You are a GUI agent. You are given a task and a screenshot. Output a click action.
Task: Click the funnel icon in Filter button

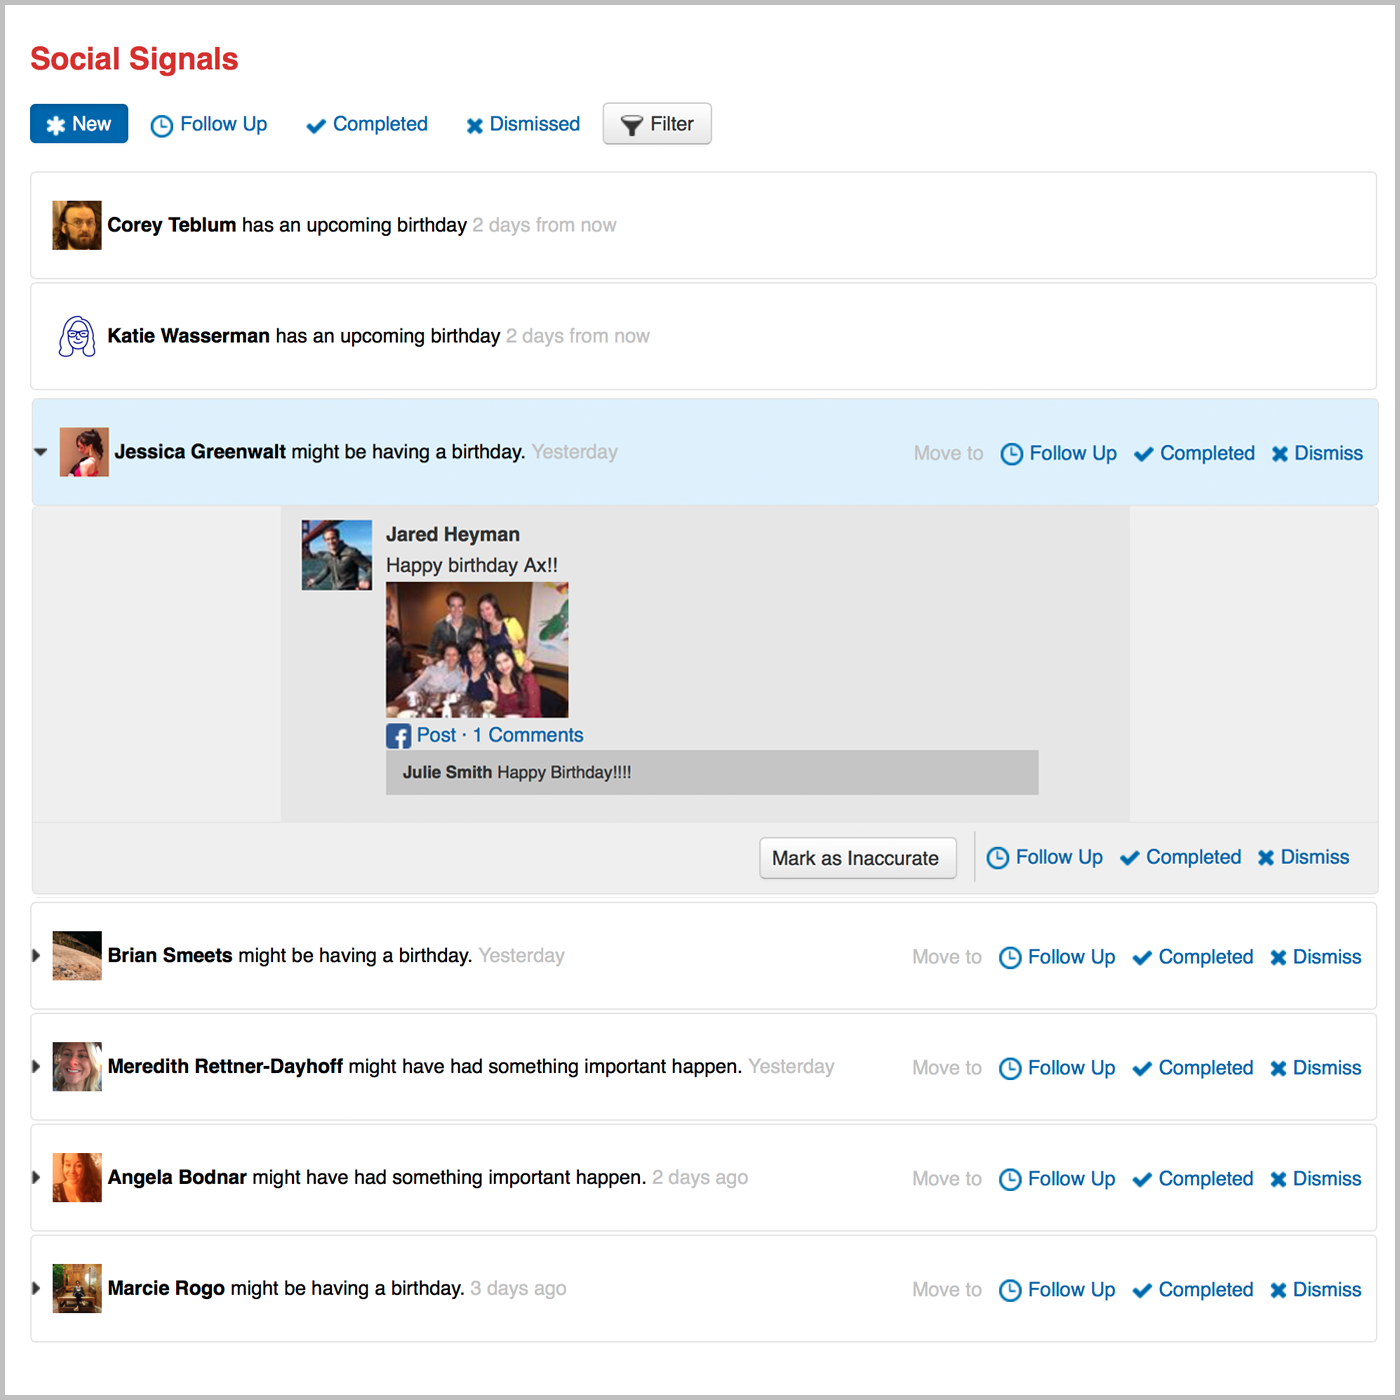(631, 125)
